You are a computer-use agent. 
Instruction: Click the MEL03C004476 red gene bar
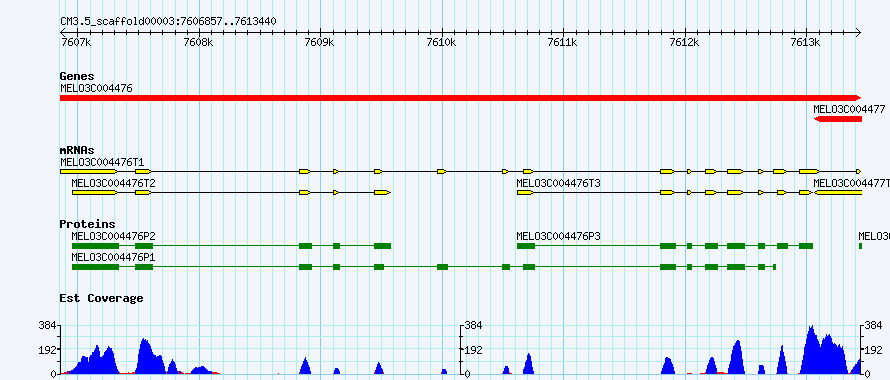460,98
